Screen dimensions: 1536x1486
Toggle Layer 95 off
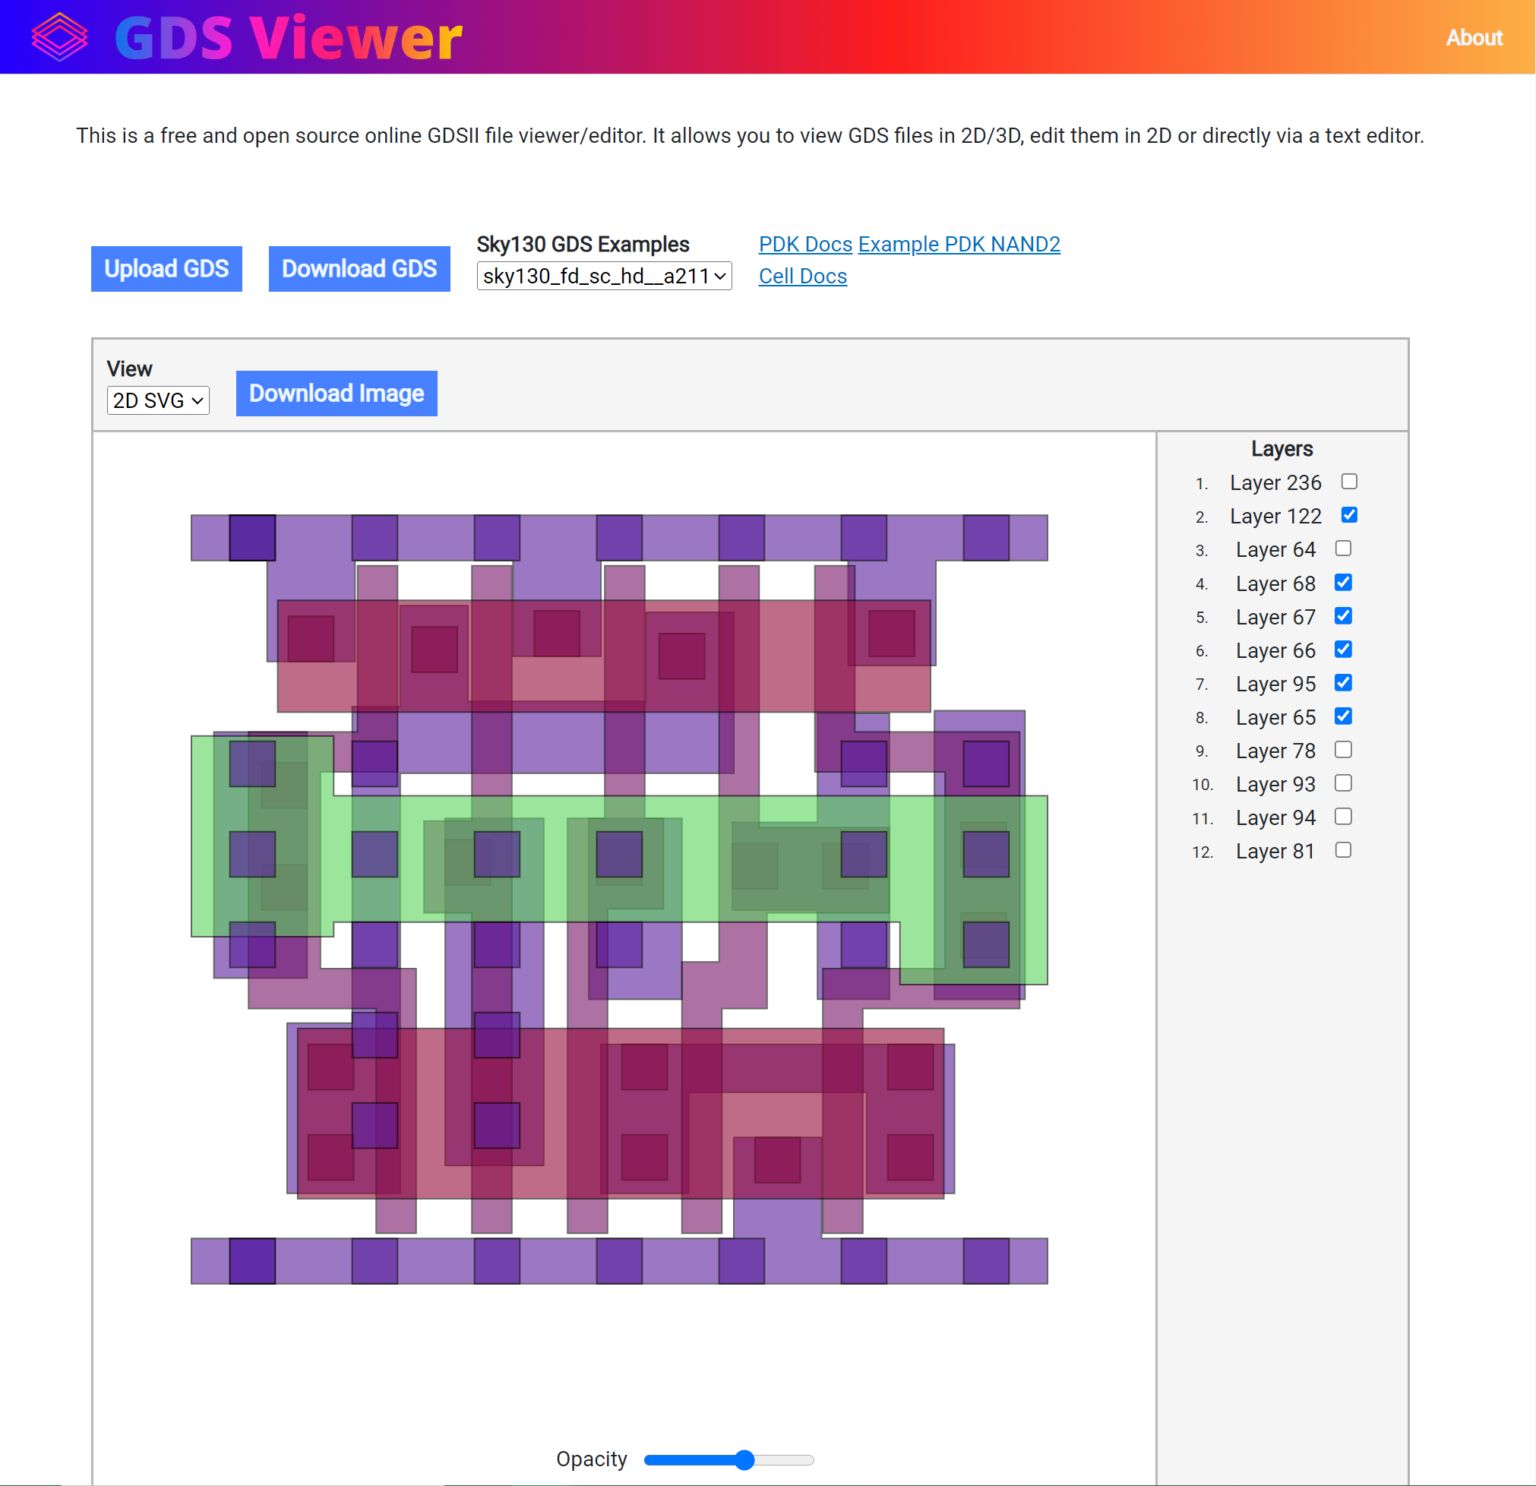[x=1343, y=683]
